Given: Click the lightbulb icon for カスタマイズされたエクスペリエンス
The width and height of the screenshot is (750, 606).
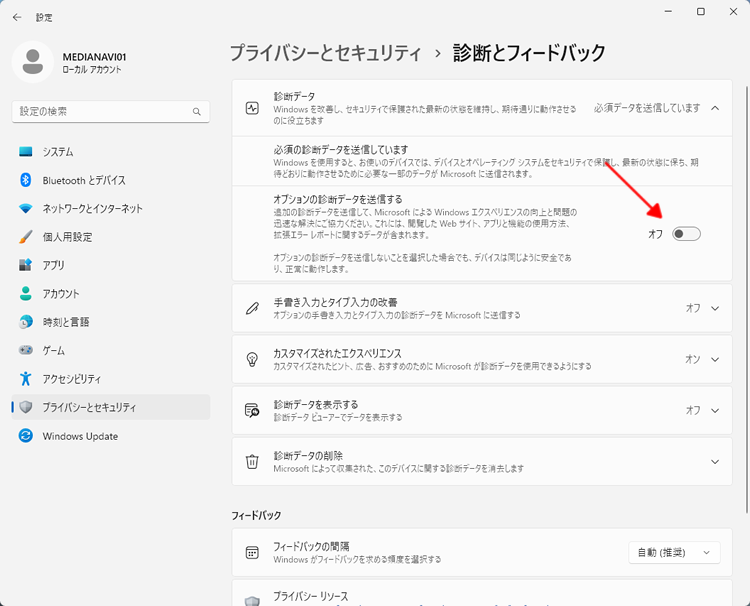Looking at the screenshot, I should (252, 359).
